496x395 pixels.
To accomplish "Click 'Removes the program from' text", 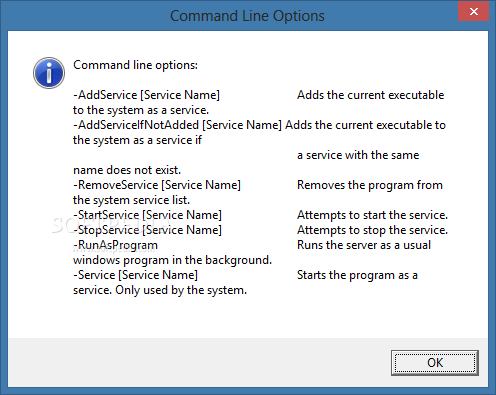I will (x=370, y=185).
